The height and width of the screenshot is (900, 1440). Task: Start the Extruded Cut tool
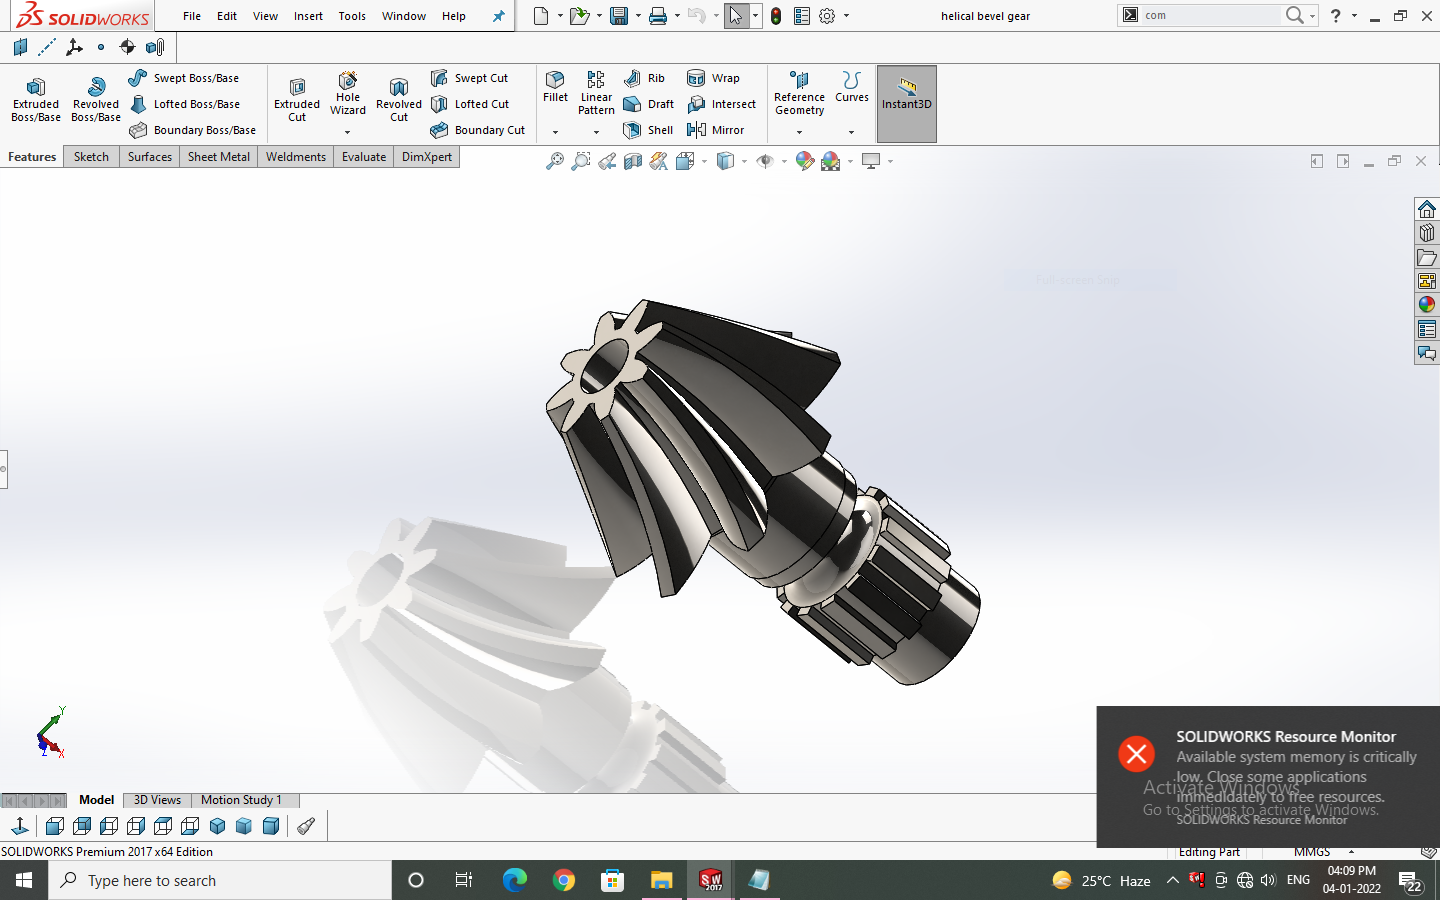[x=297, y=100]
